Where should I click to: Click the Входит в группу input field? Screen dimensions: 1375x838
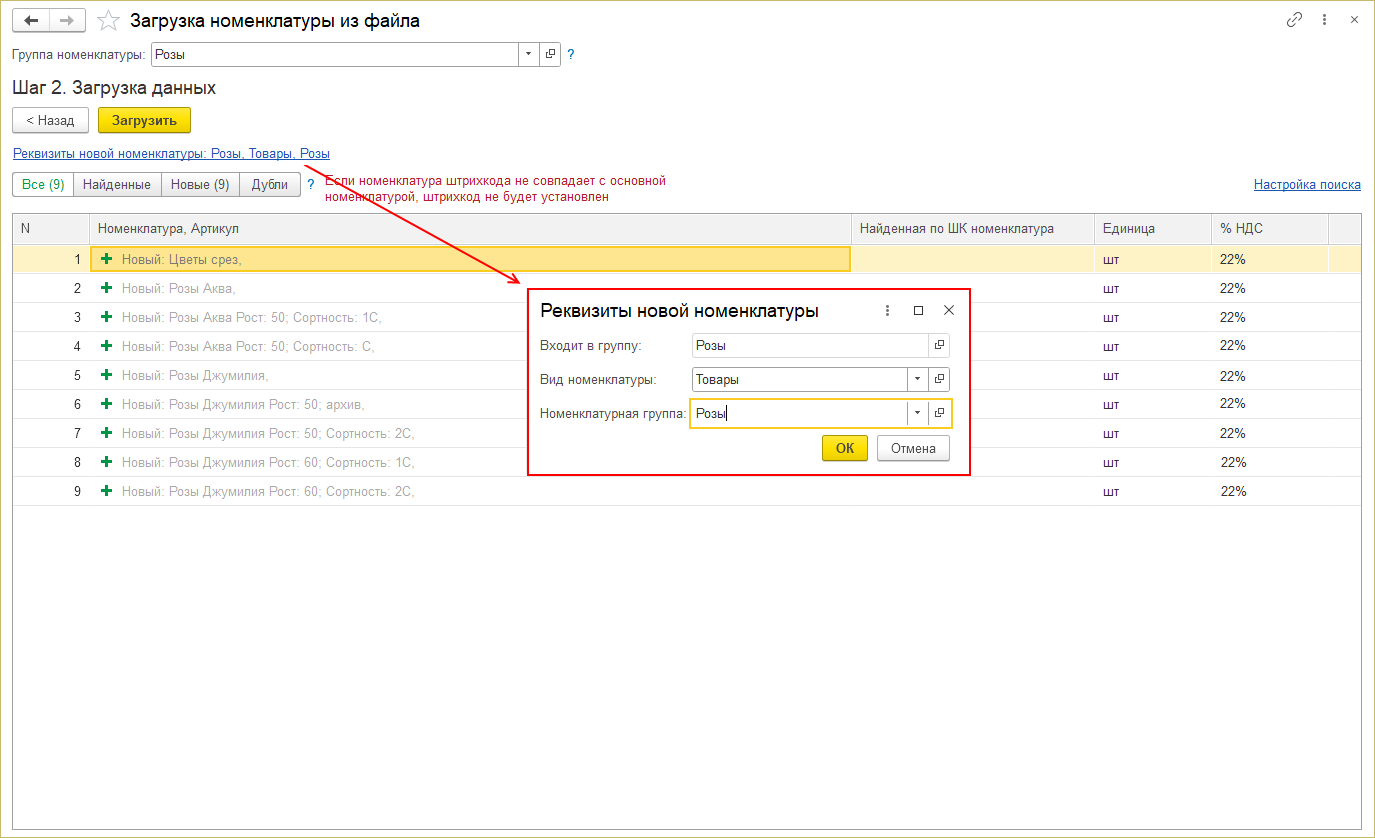pyautogui.click(x=810, y=345)
